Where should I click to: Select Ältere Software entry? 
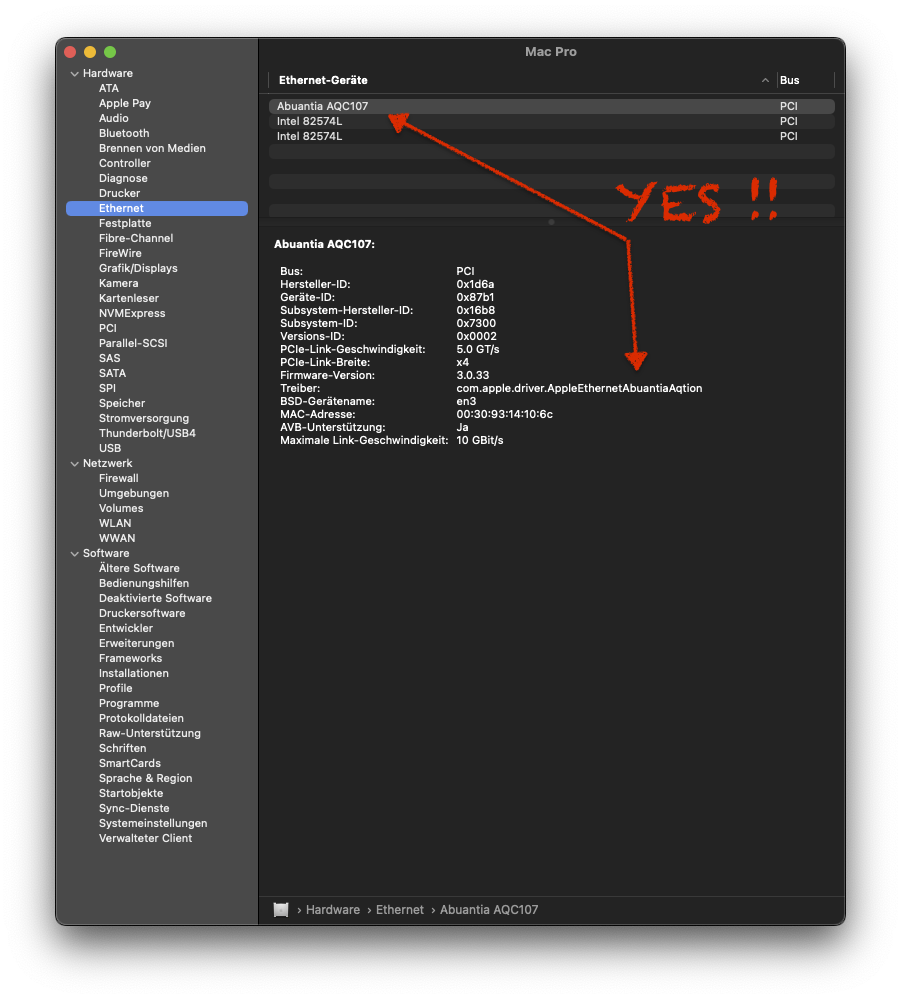click(139, 568)
